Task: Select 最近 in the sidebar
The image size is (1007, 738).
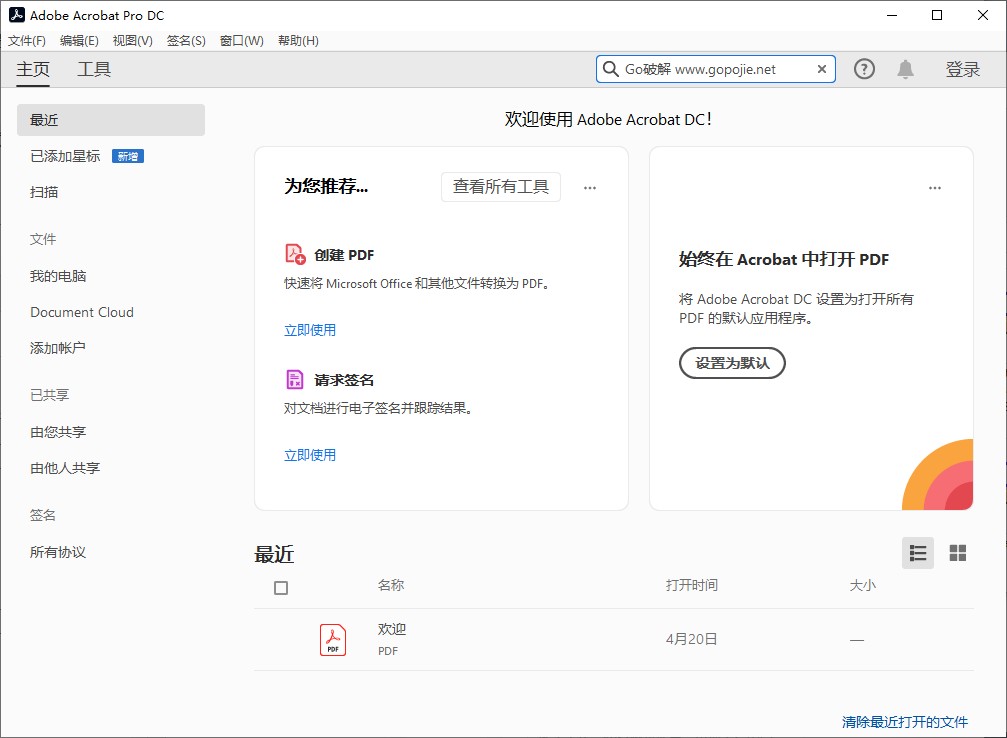Action: pyautogui.click(x=110, y=120)
